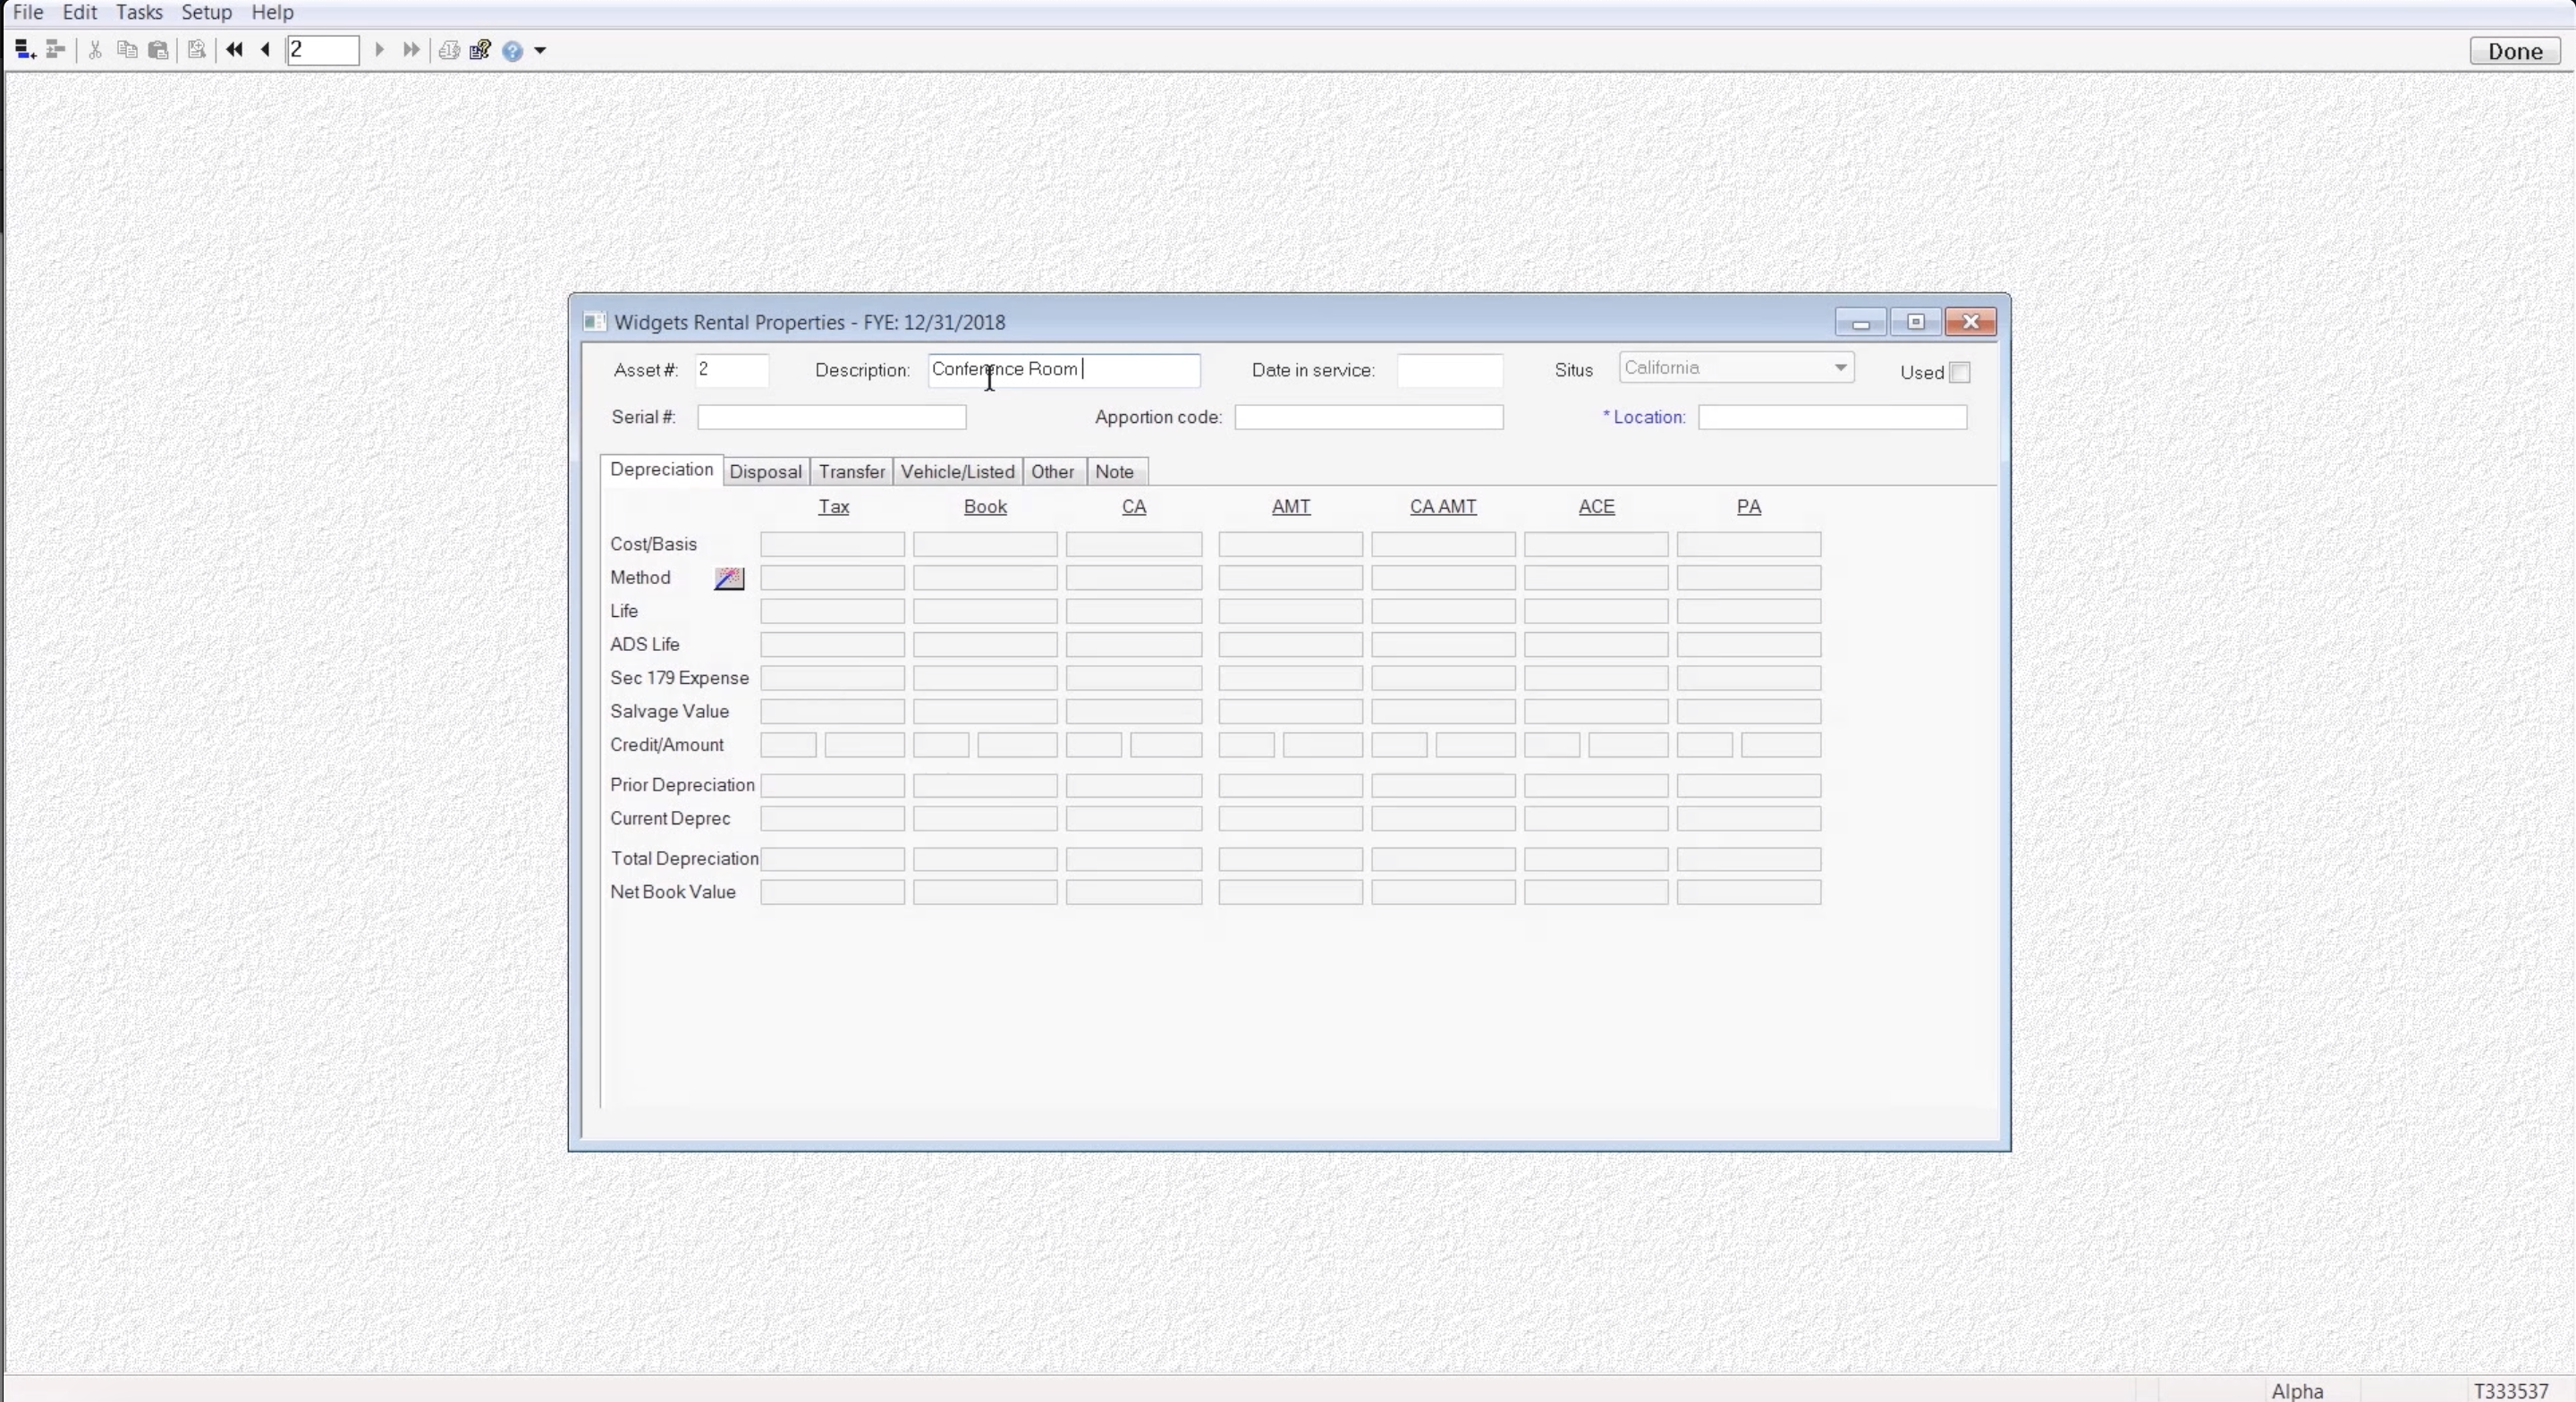Click the add new asset toolbar icon
This screenshot has width=2576, height=1402.
coord(25,50)
